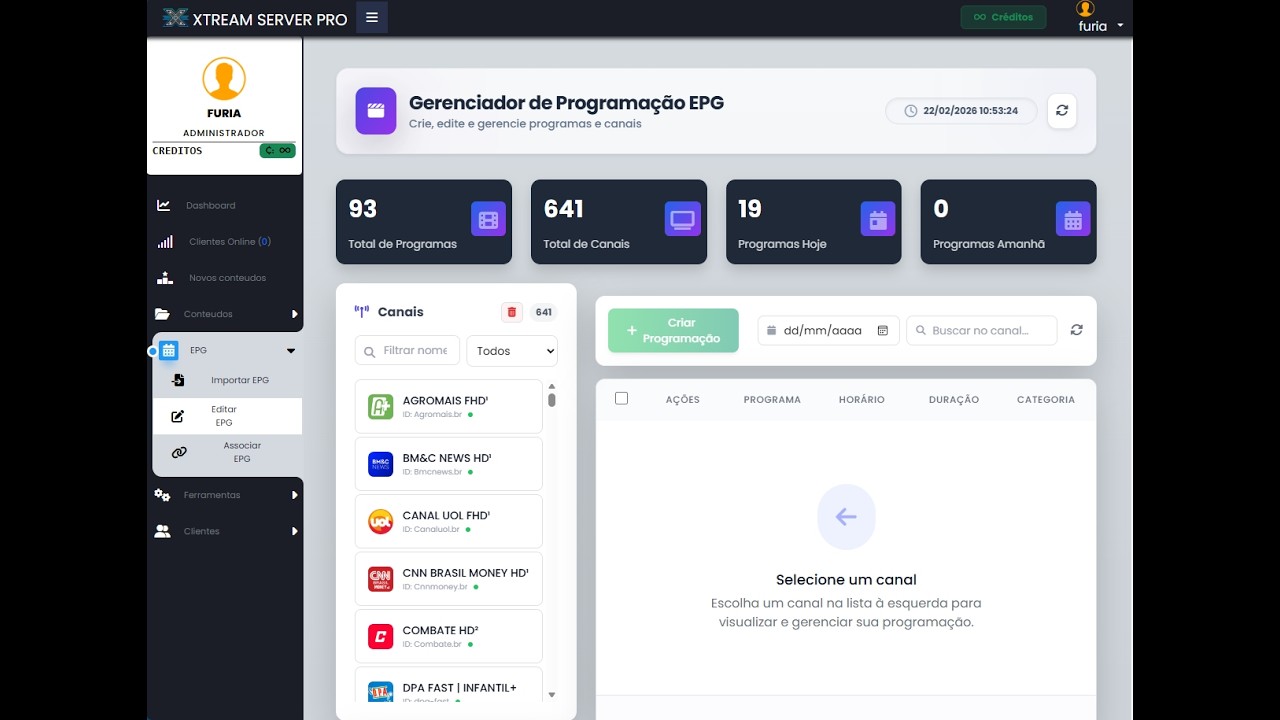Click the 641 channel count badge

544,312
